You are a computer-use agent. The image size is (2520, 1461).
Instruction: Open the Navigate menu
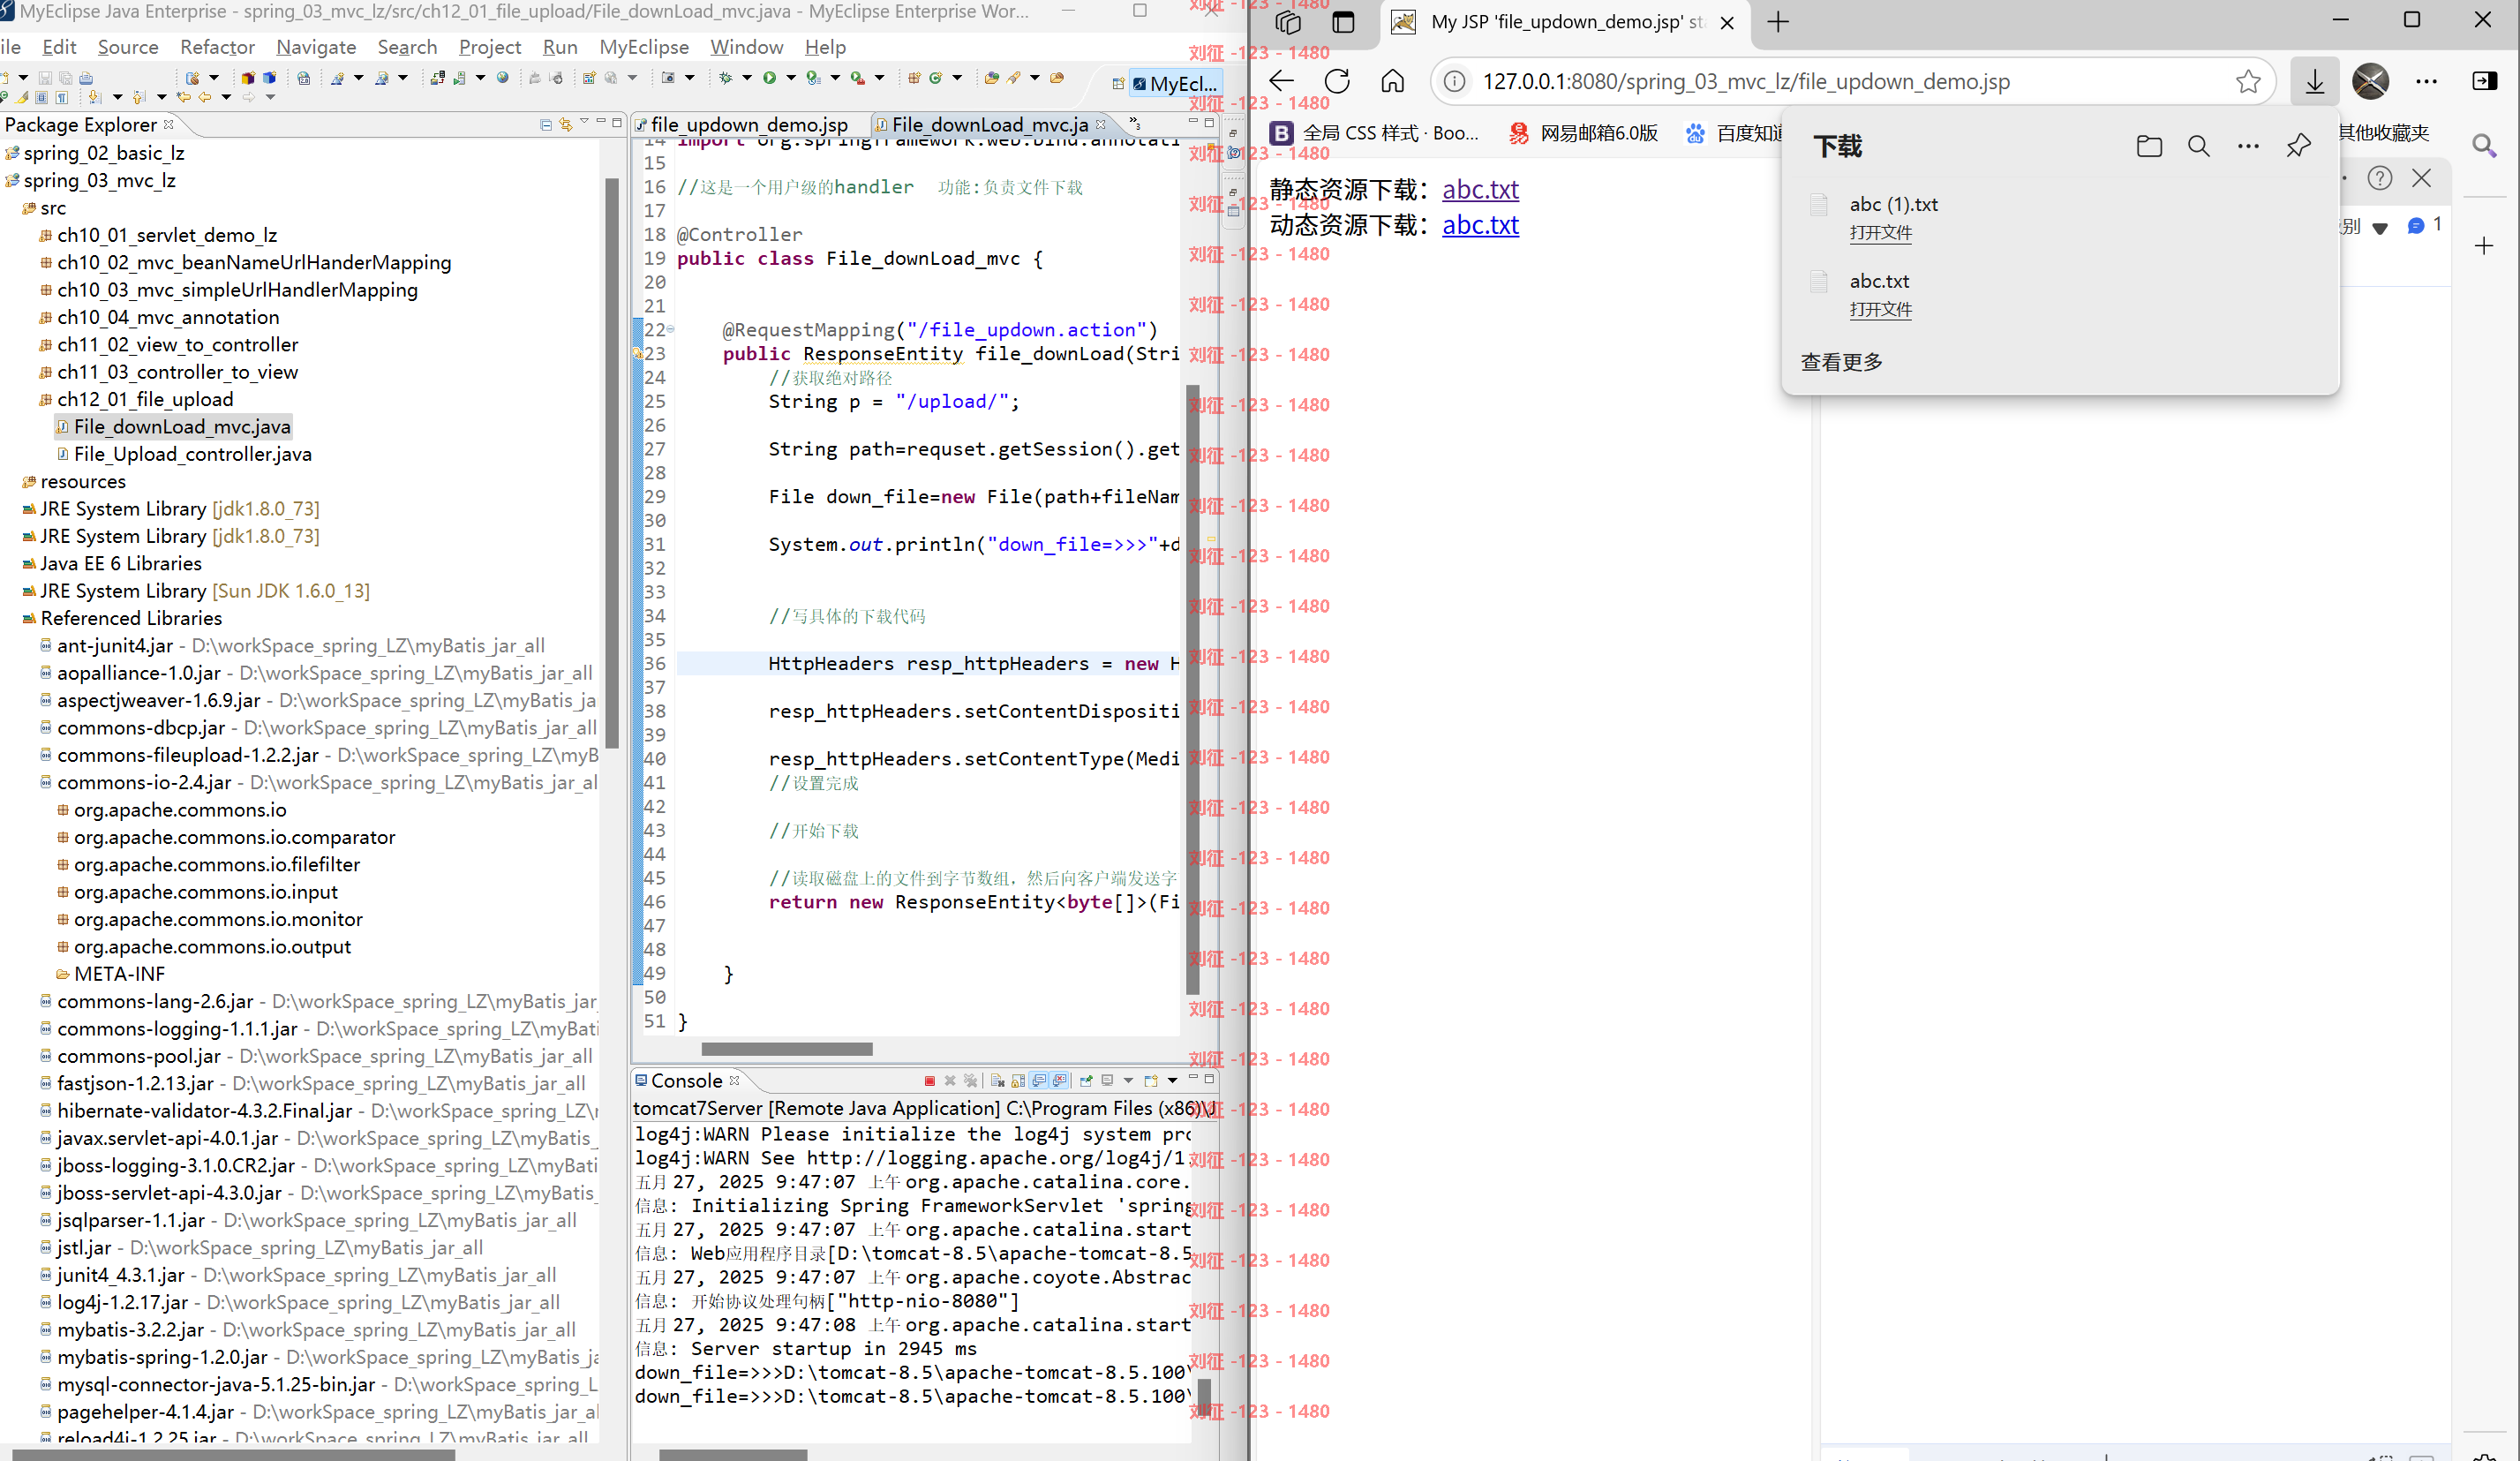tap(316, 47)
